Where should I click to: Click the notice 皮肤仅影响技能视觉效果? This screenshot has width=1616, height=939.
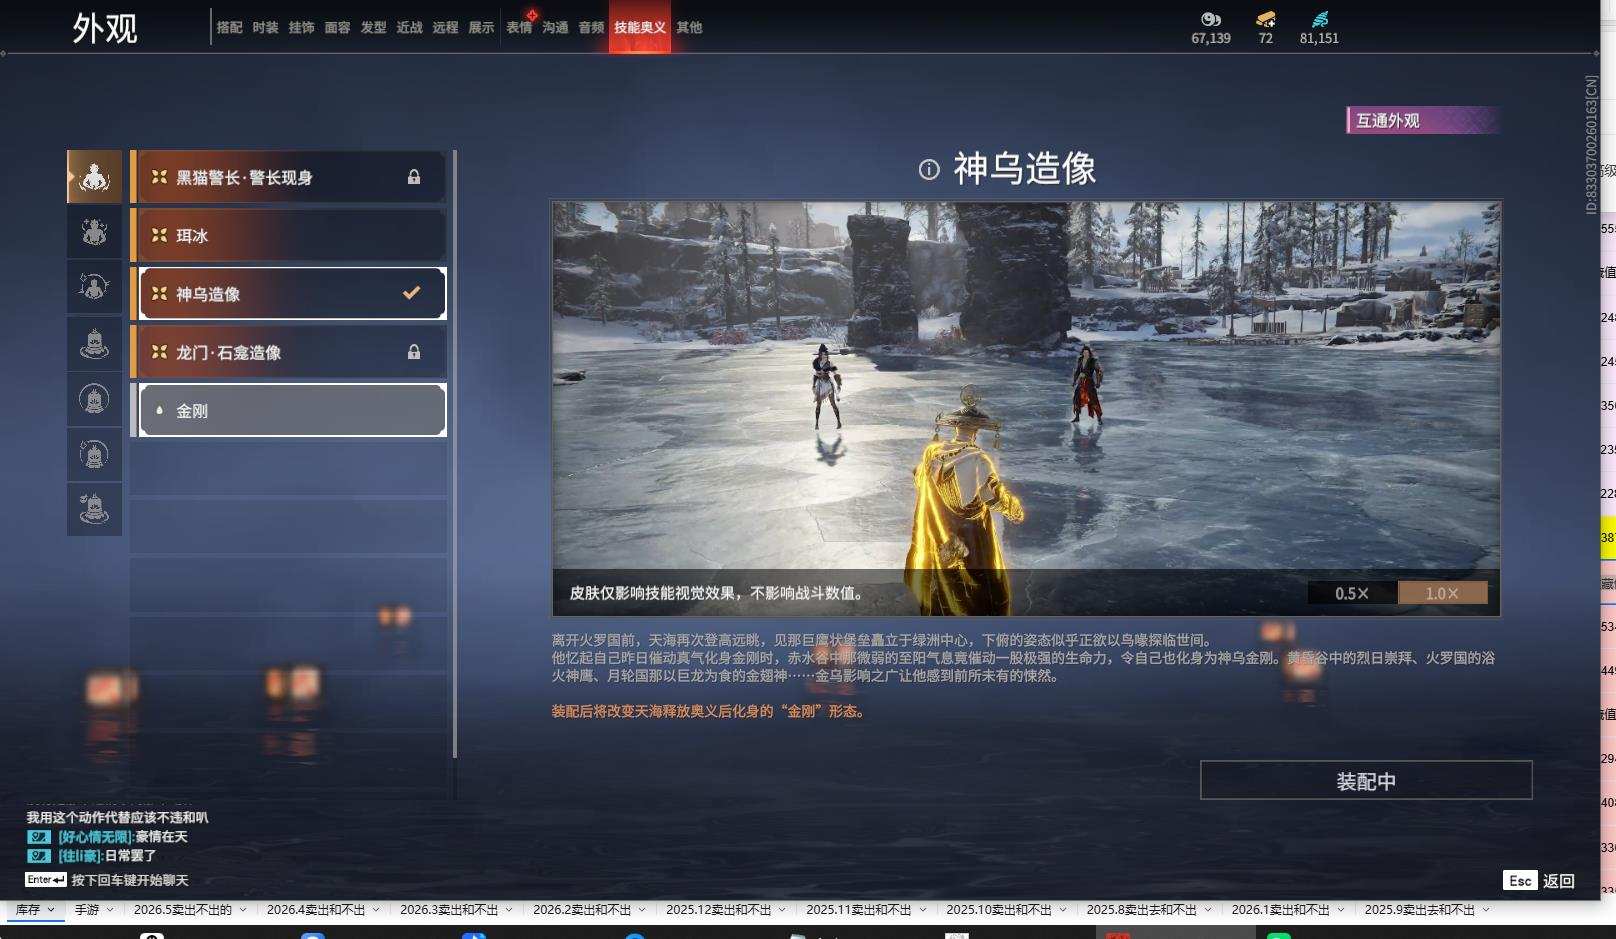716,593
